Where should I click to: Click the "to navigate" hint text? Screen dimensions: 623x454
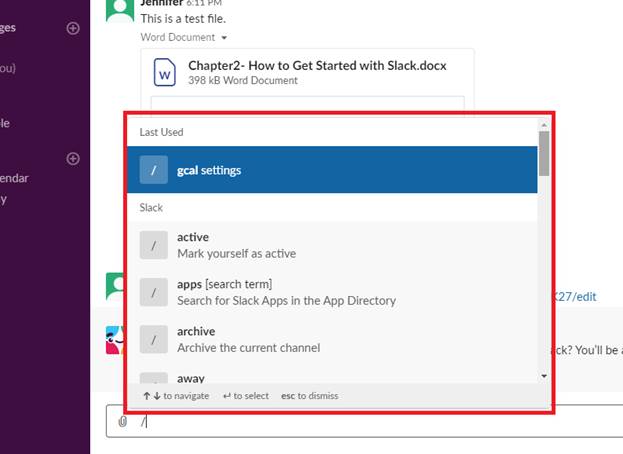coord(186,396)
